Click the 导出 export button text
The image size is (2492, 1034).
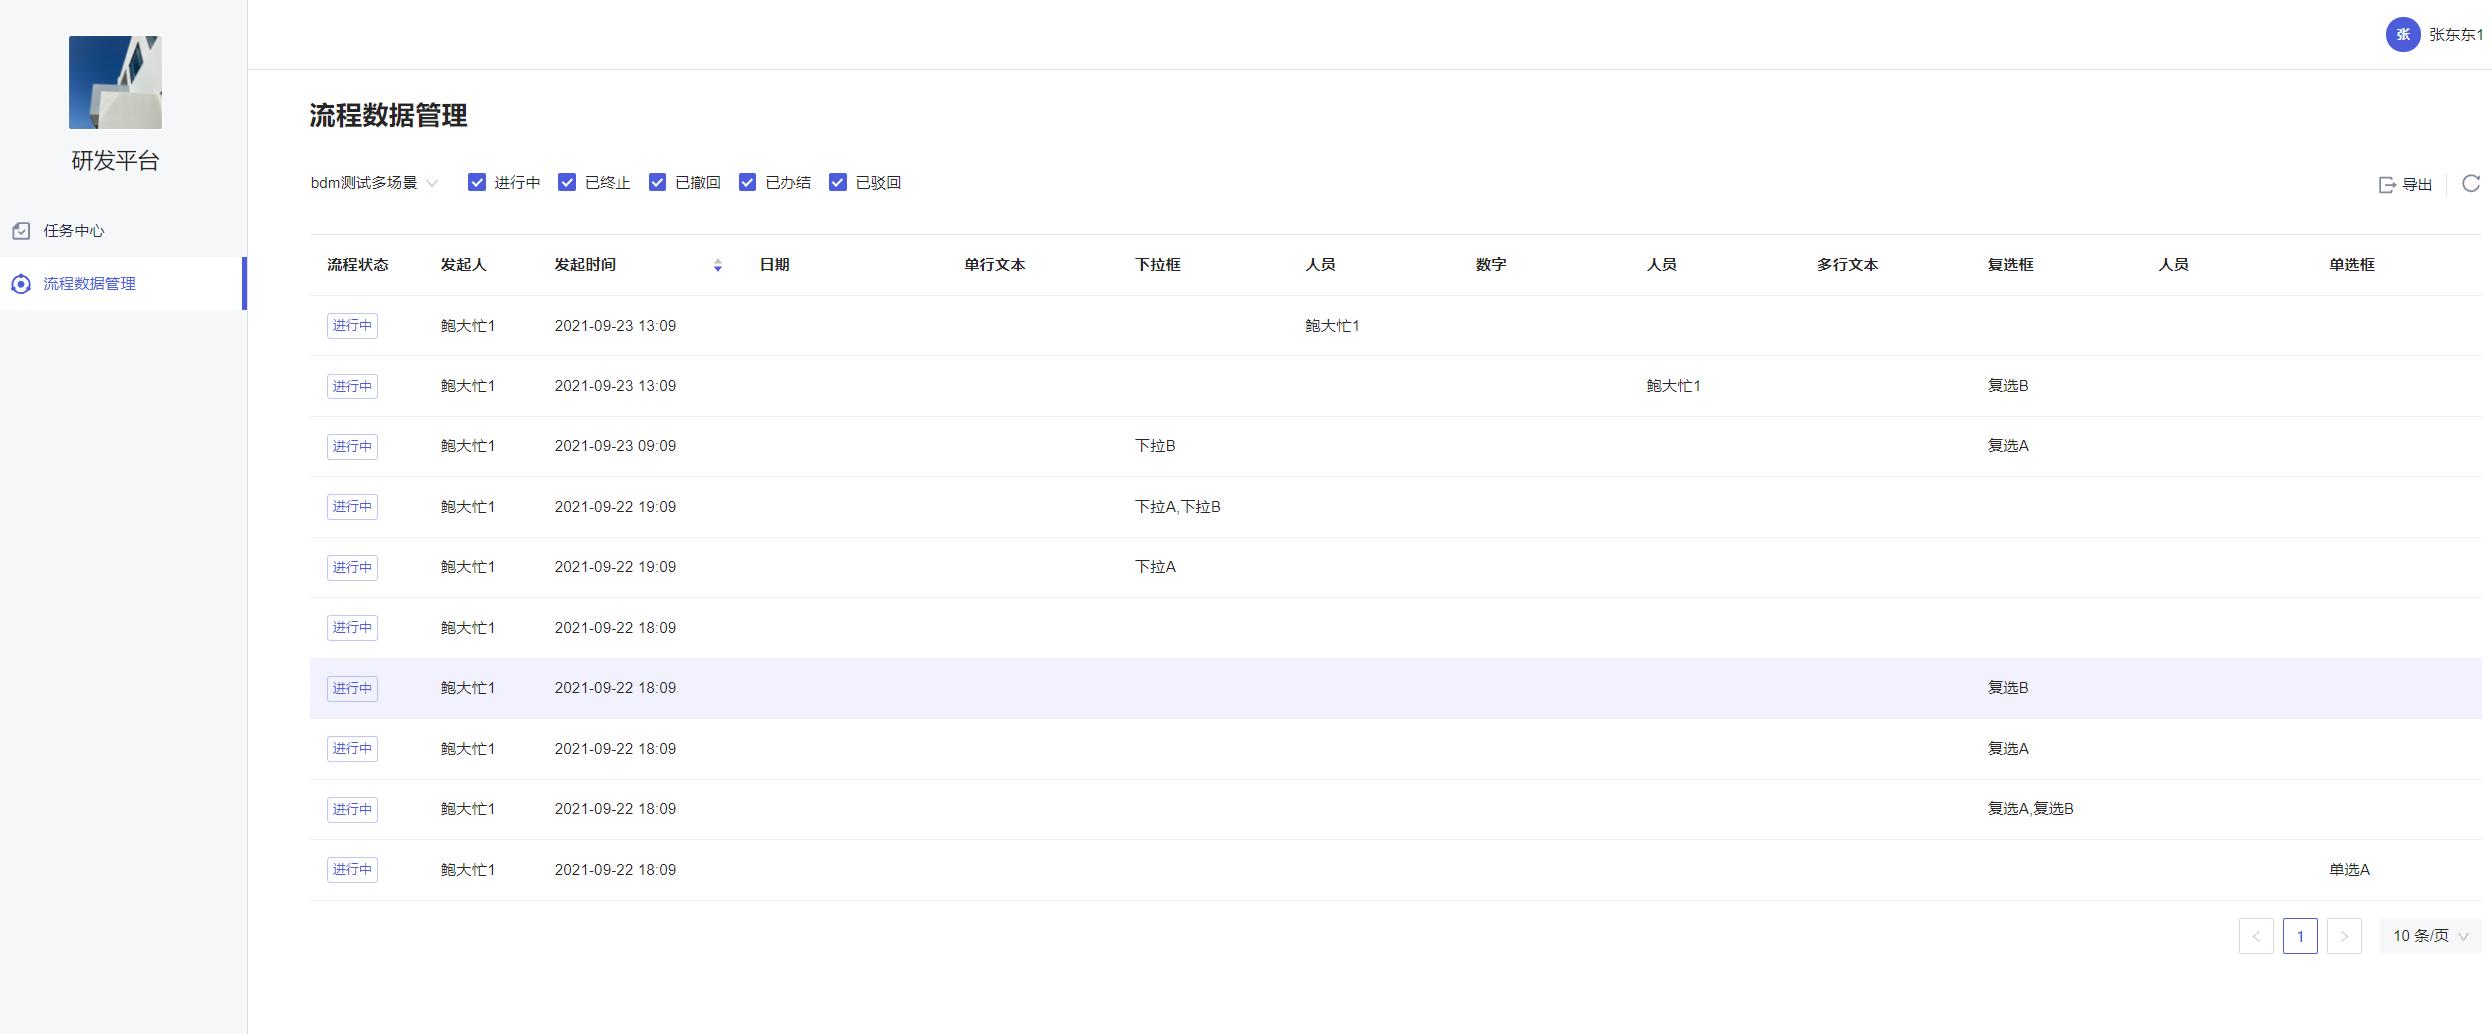click(2417, 184)
